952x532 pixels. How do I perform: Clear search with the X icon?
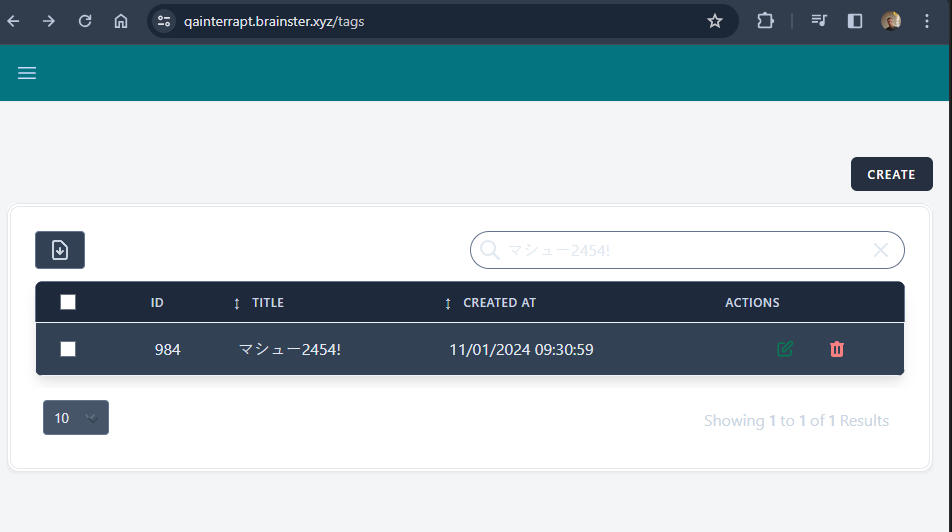click(881, 250)
